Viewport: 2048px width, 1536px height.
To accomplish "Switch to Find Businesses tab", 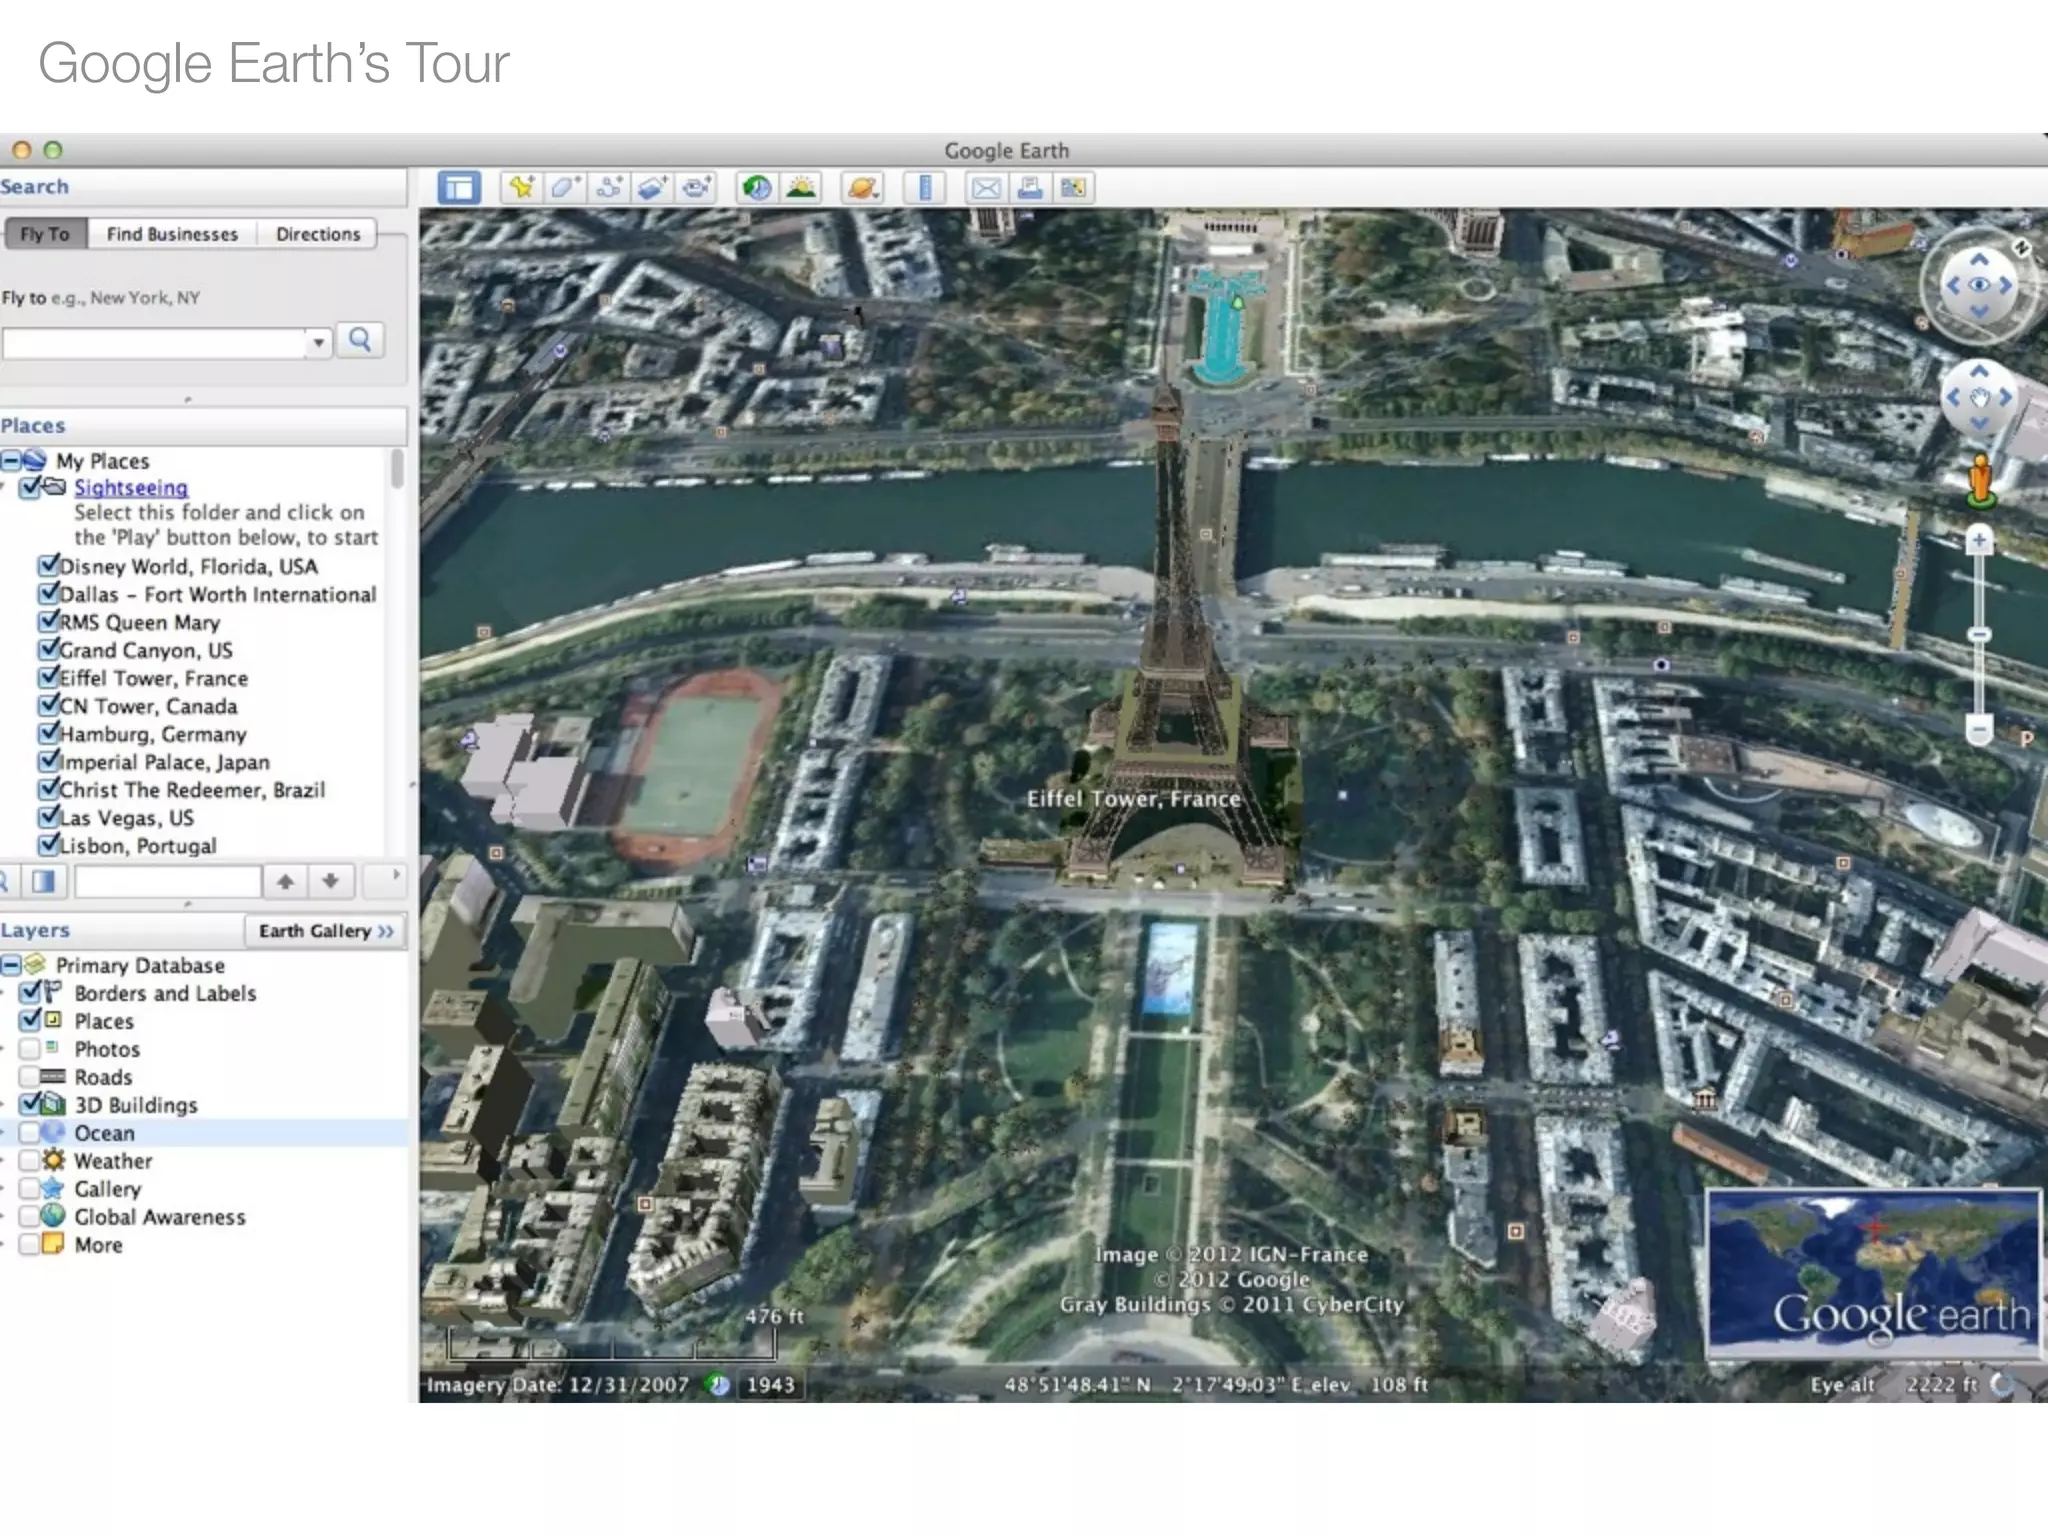I will click(x=172, y=234).
